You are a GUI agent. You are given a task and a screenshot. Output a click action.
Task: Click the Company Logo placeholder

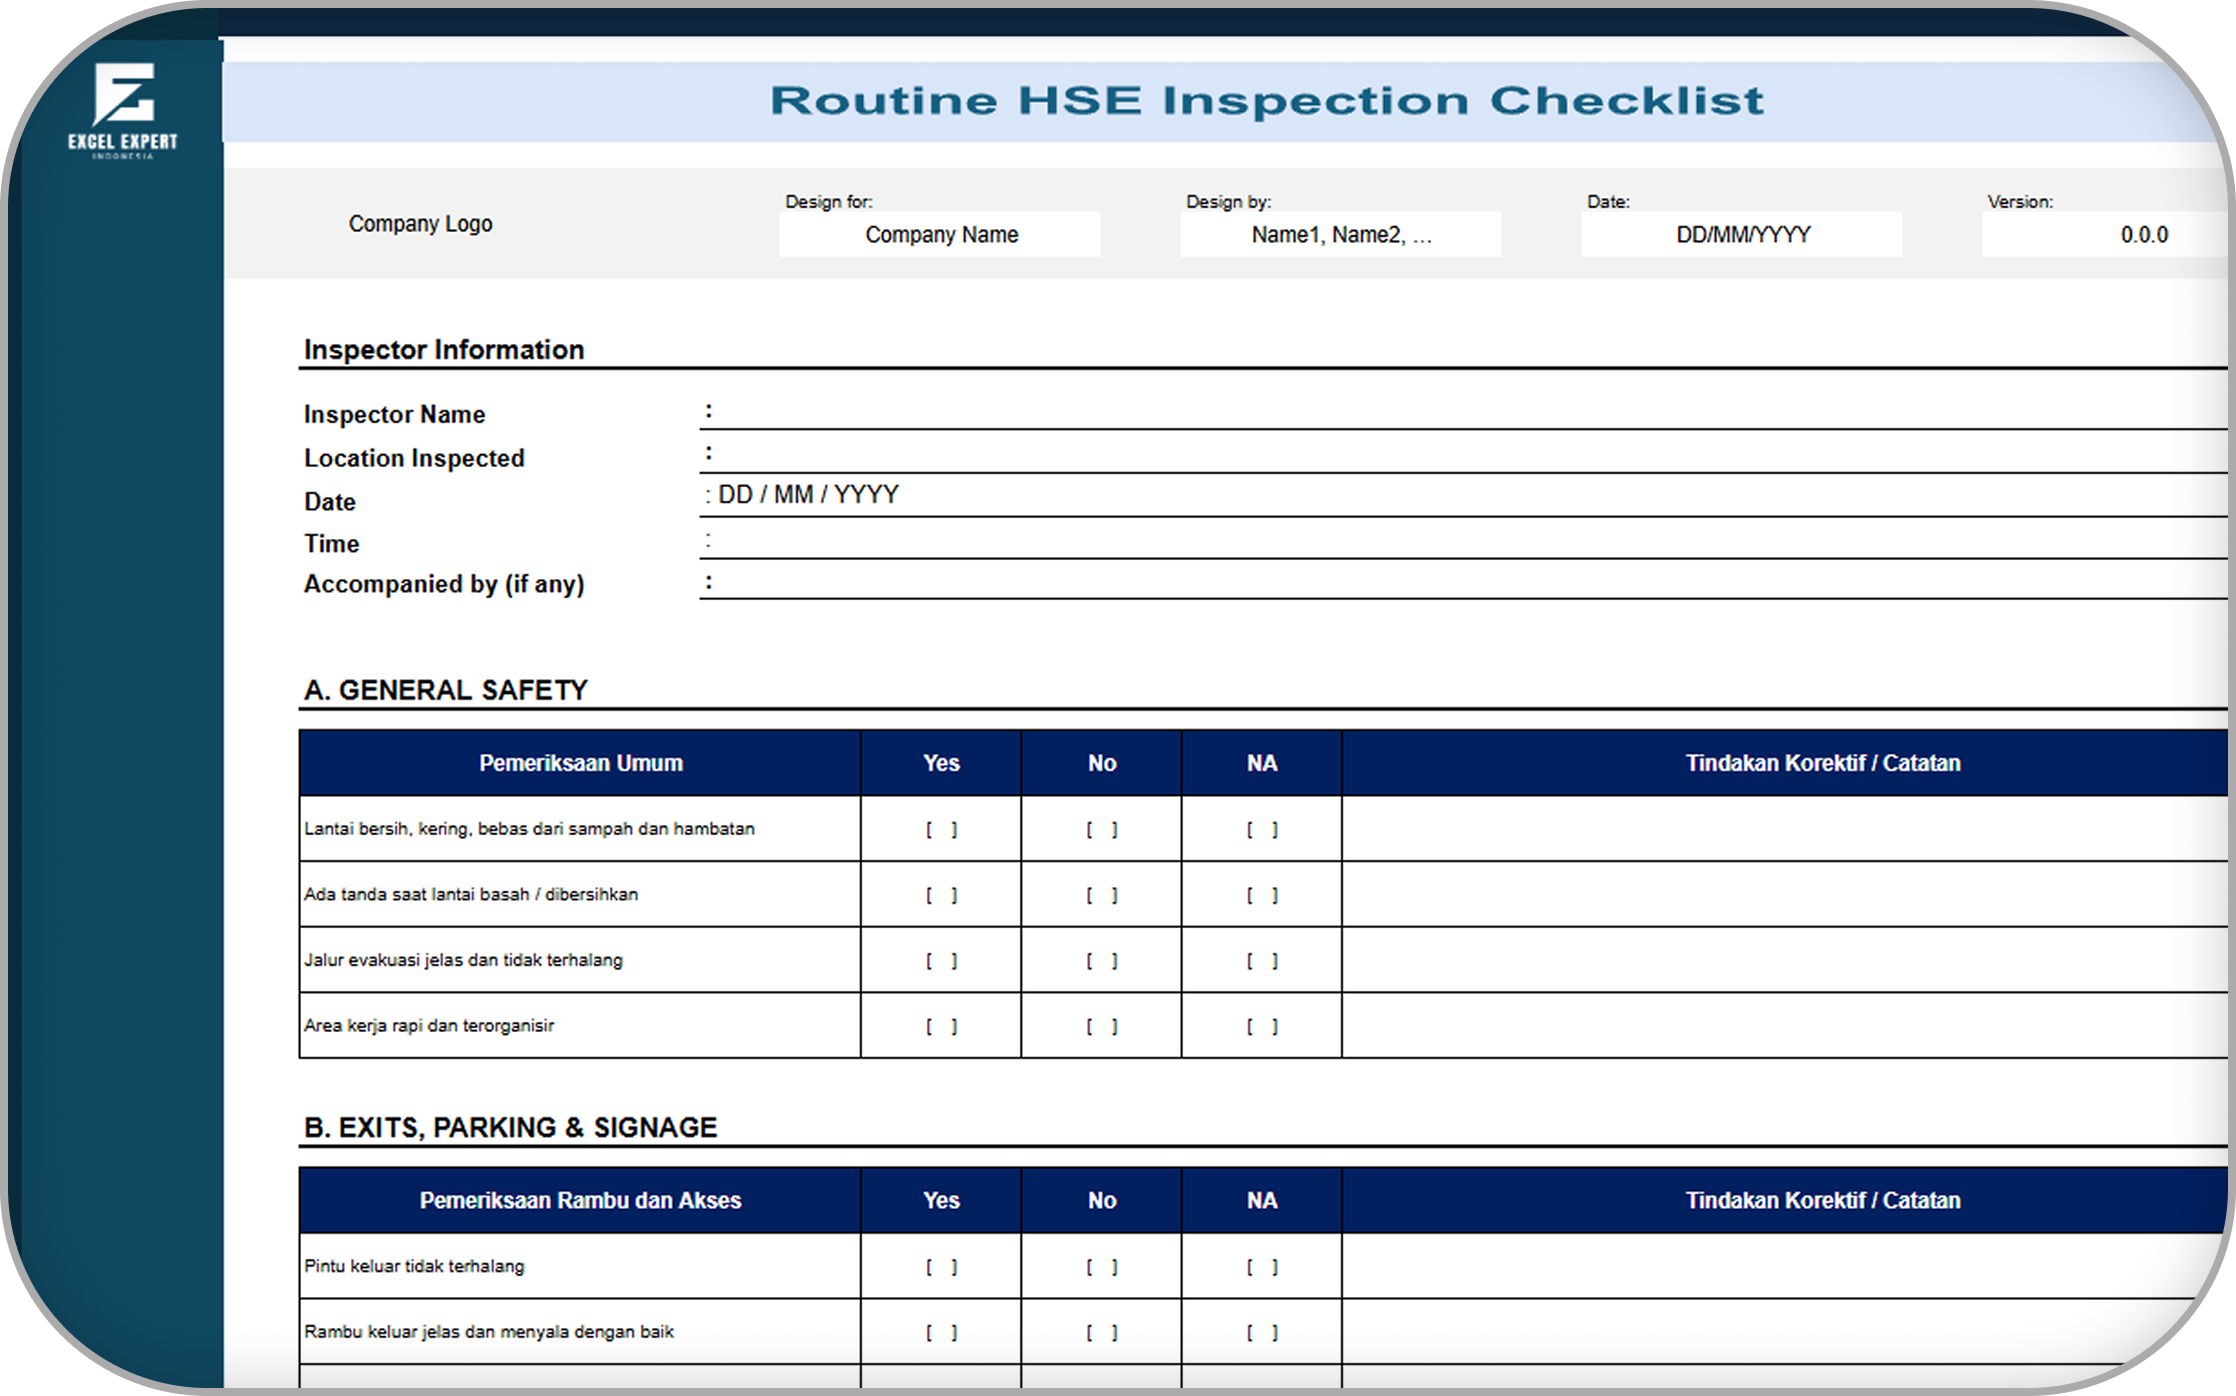[x=420, y=224]
